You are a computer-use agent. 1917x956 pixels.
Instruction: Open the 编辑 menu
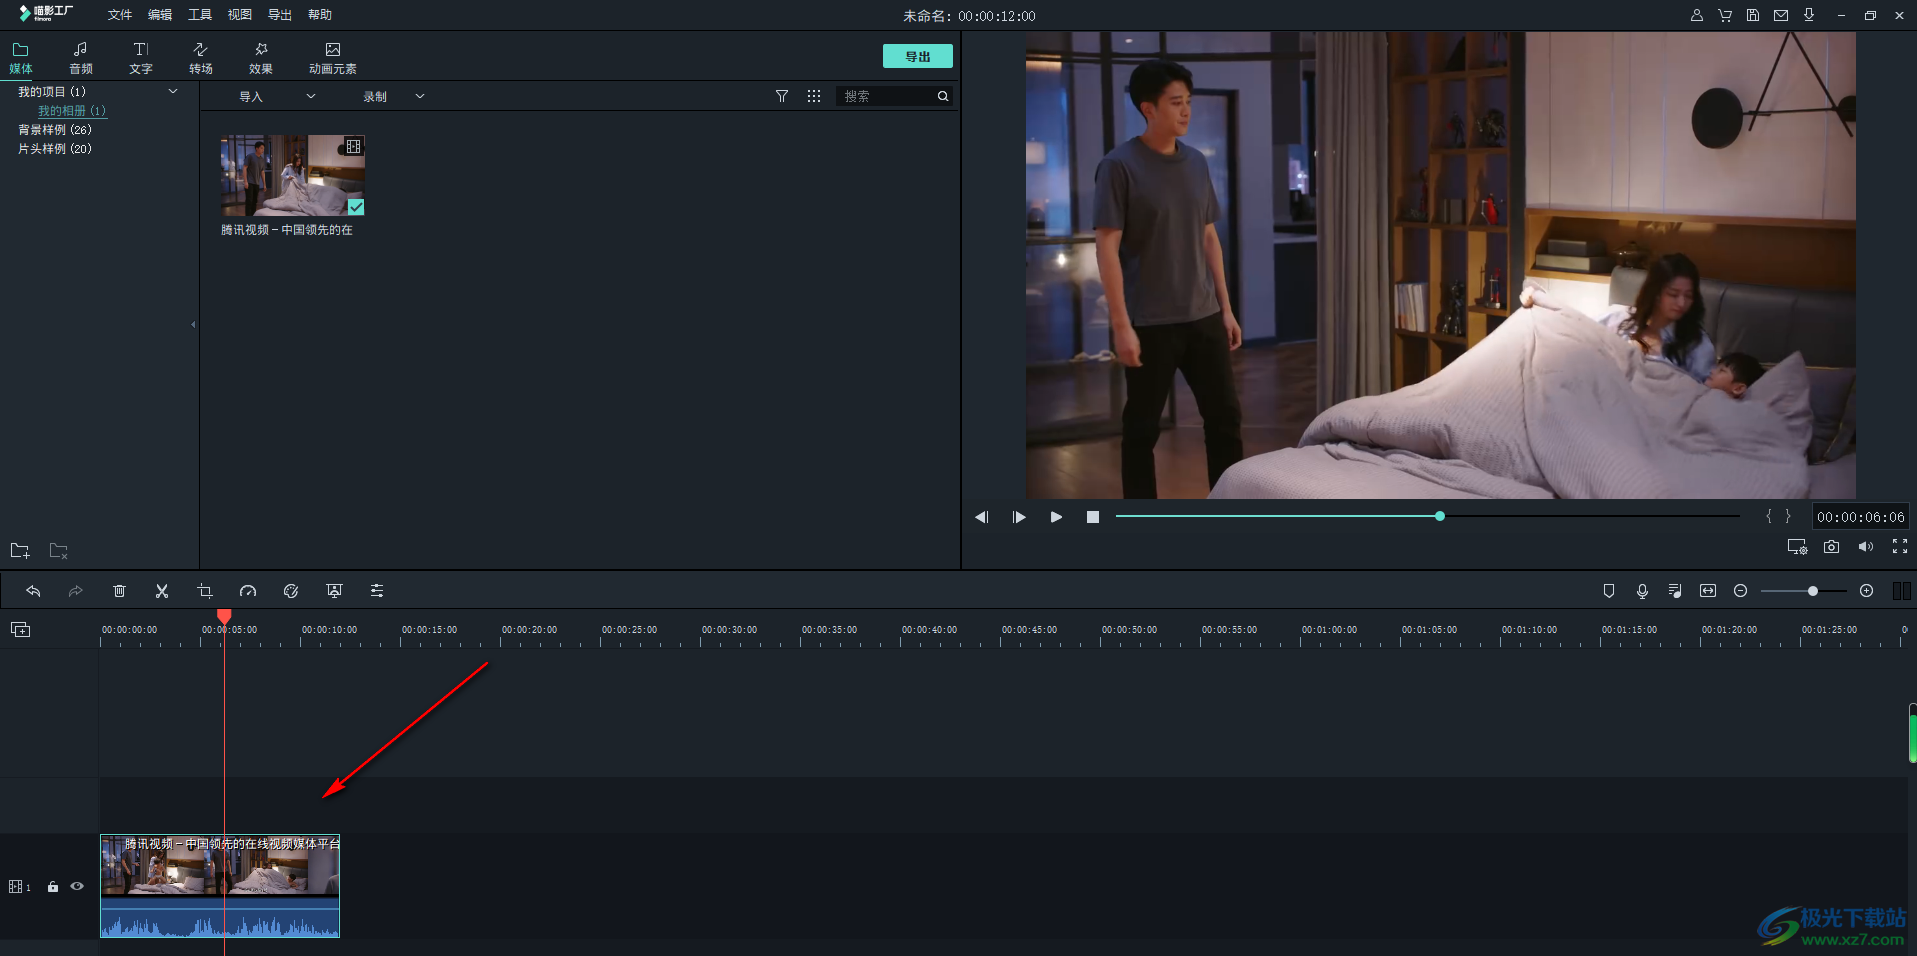point(160,15)
